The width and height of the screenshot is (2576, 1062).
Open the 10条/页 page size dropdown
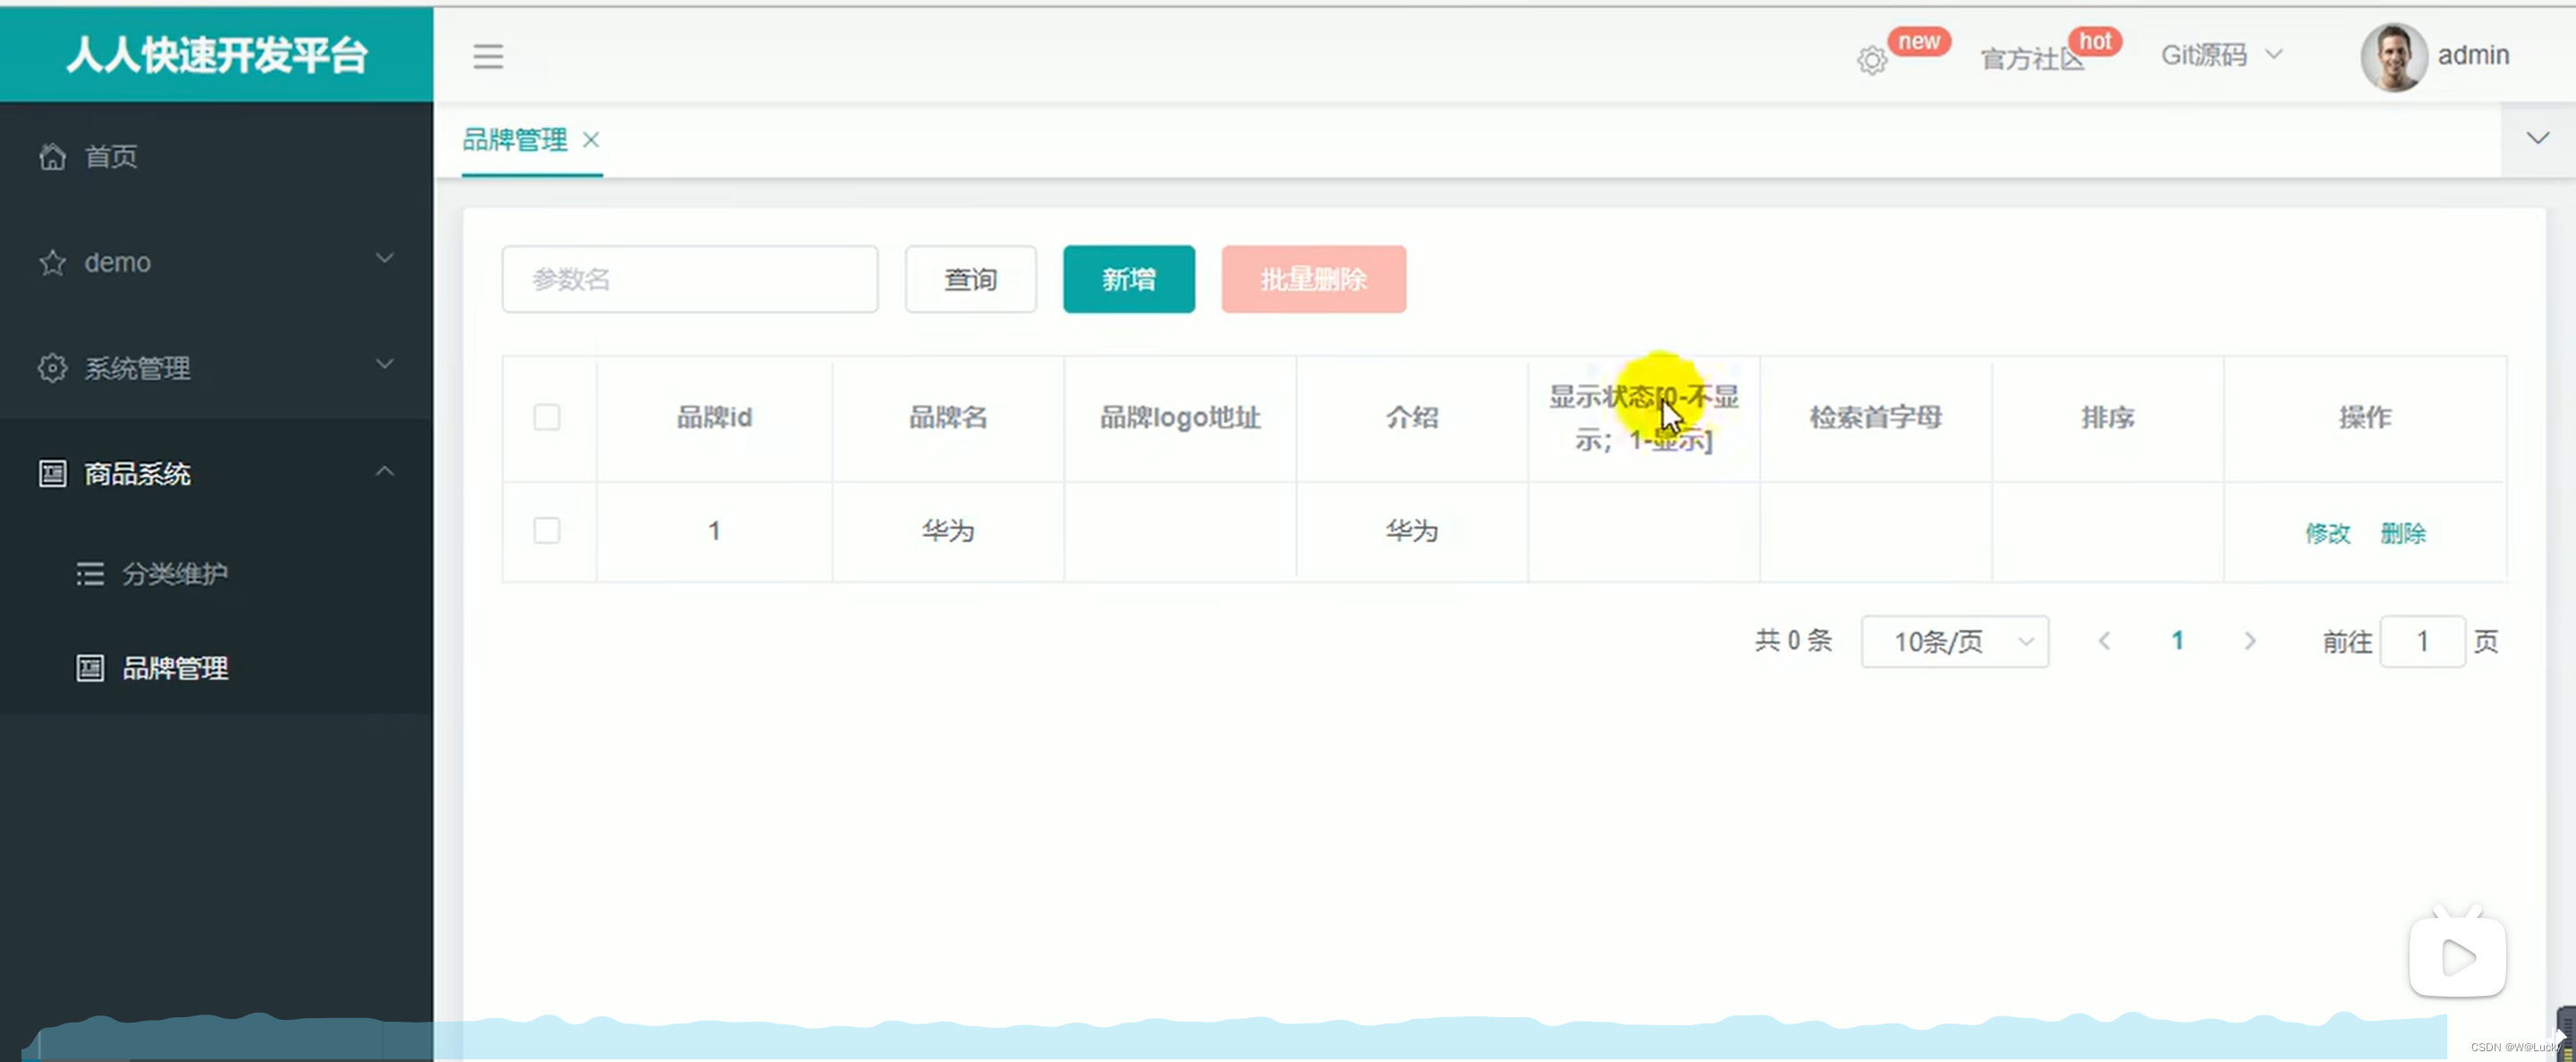tap(1954, 641)
